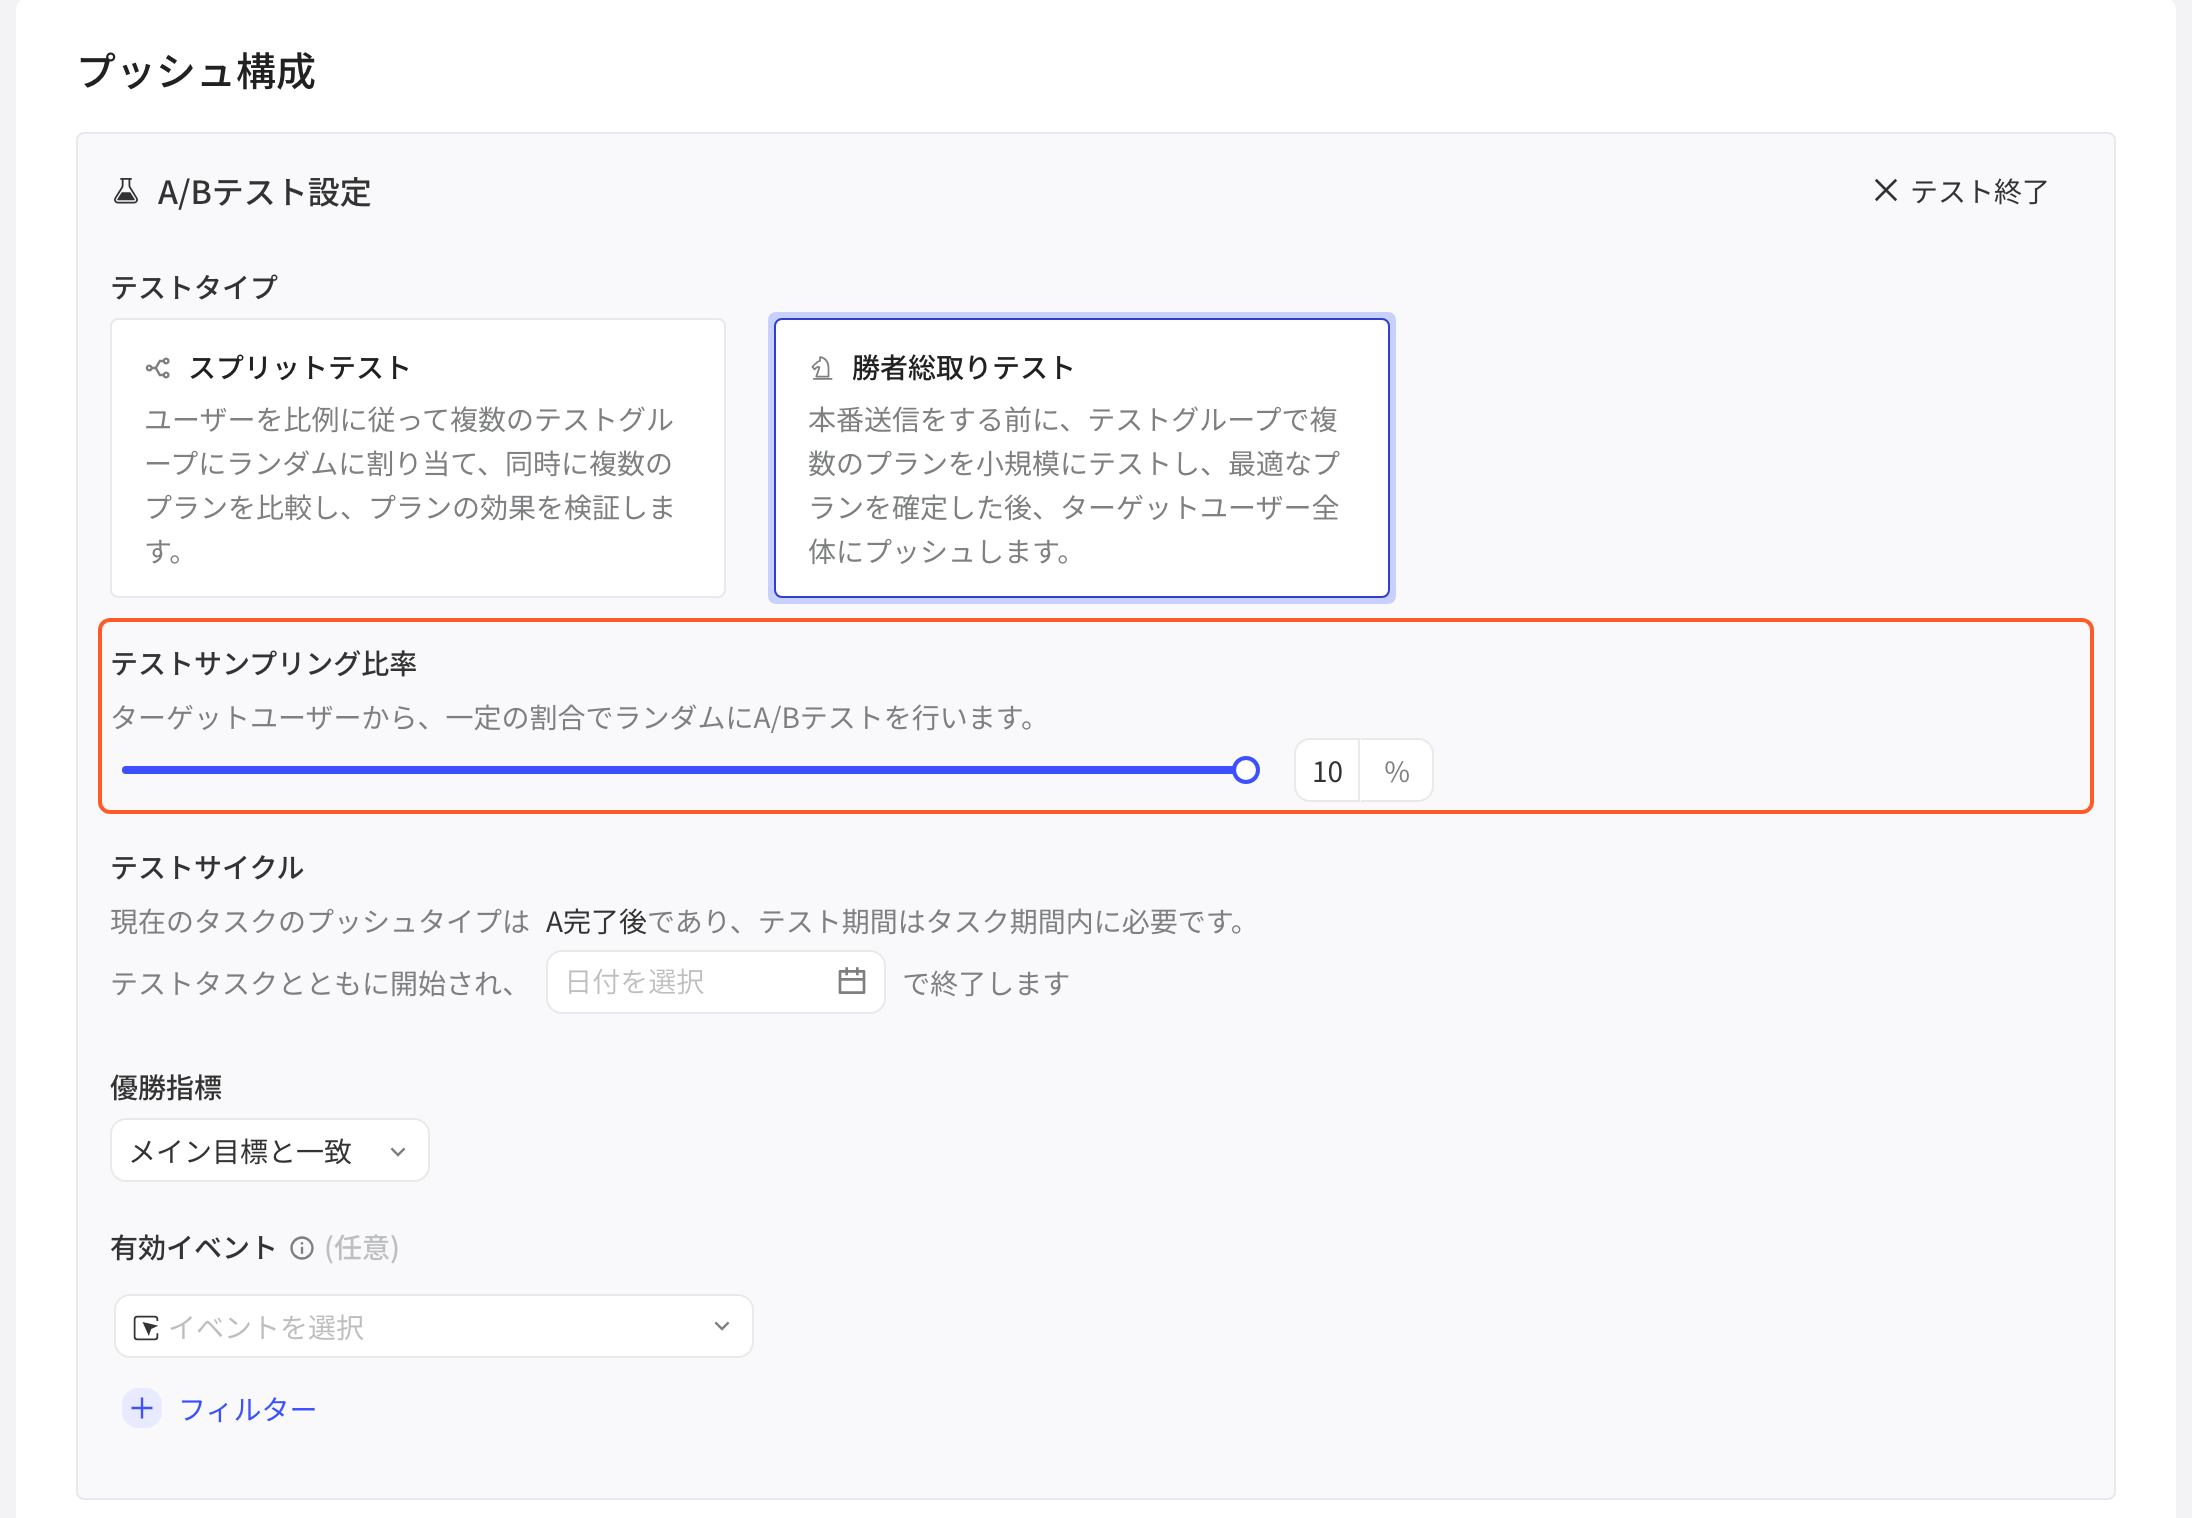The image size is (2192, 1518).
Task: Select the スプリットテスト test type card
Action: pyautogui.click(x=418, y=458)
